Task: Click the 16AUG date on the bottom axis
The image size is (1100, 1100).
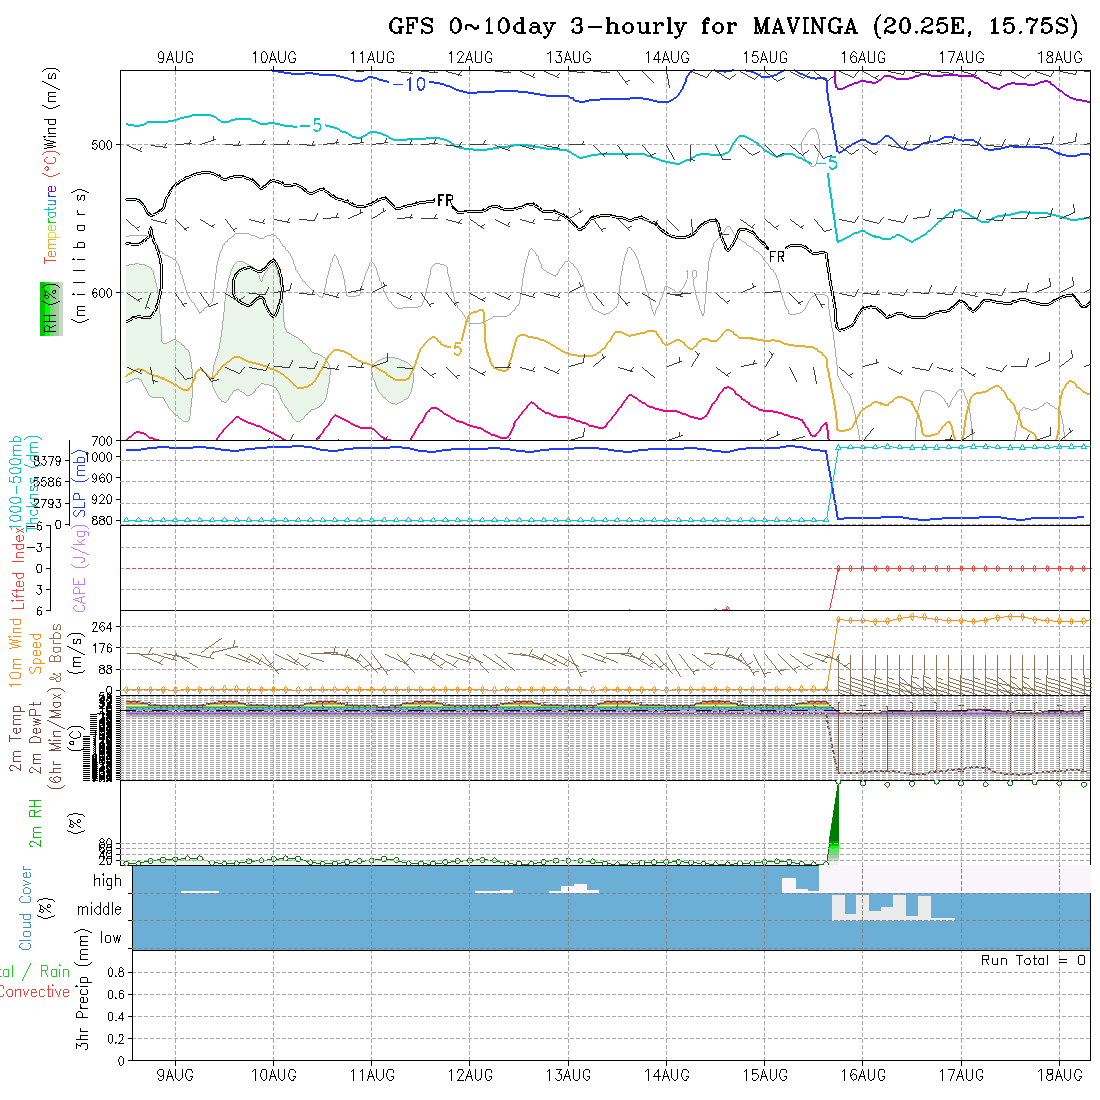Action: (x=863, y=1075)
